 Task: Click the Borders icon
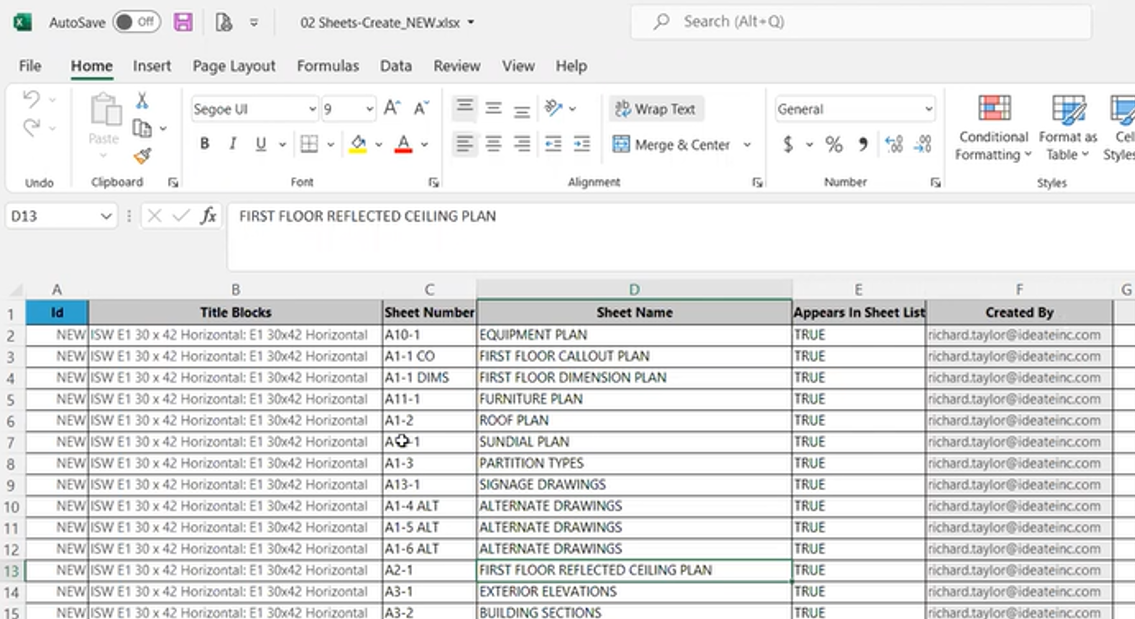[x=309, y=144]
